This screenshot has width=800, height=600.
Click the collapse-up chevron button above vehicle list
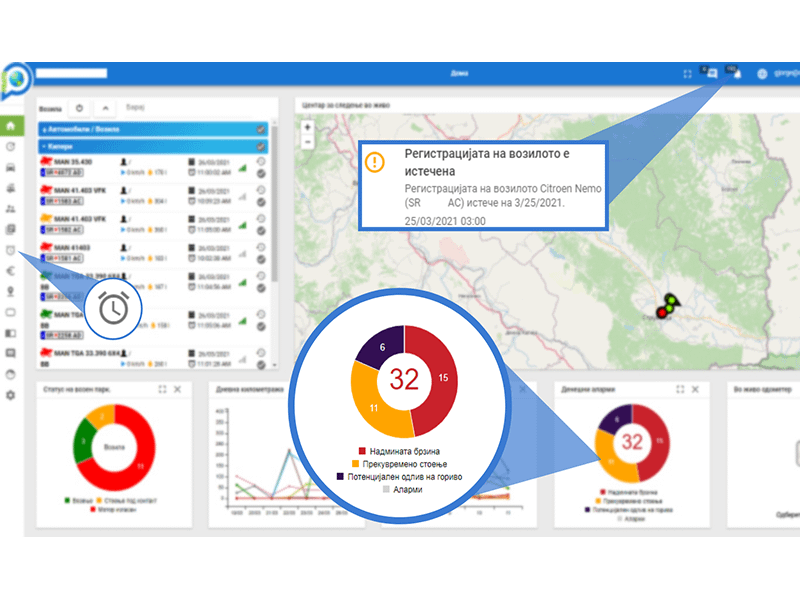[107, 107]
